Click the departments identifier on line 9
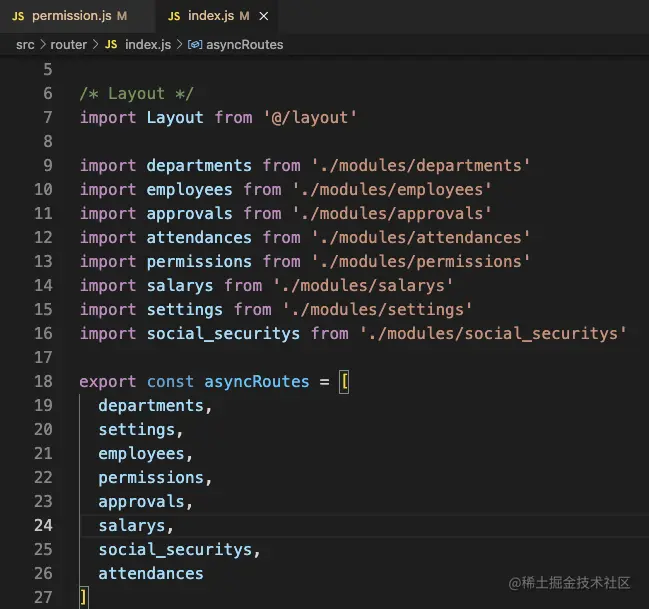 [x=199, y=166]
